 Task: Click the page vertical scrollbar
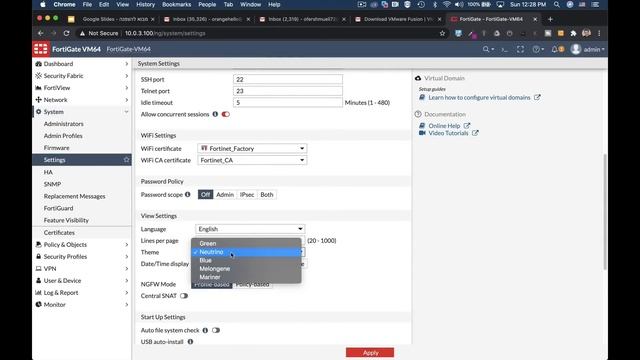[x=605, y=211]
